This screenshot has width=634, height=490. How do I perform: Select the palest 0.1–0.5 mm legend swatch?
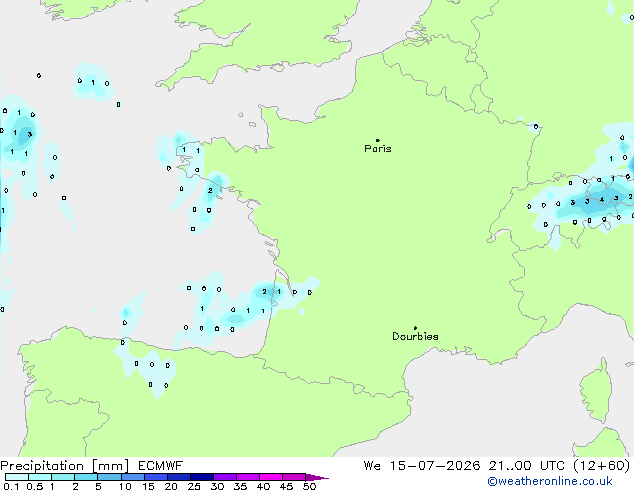point(17,477)
